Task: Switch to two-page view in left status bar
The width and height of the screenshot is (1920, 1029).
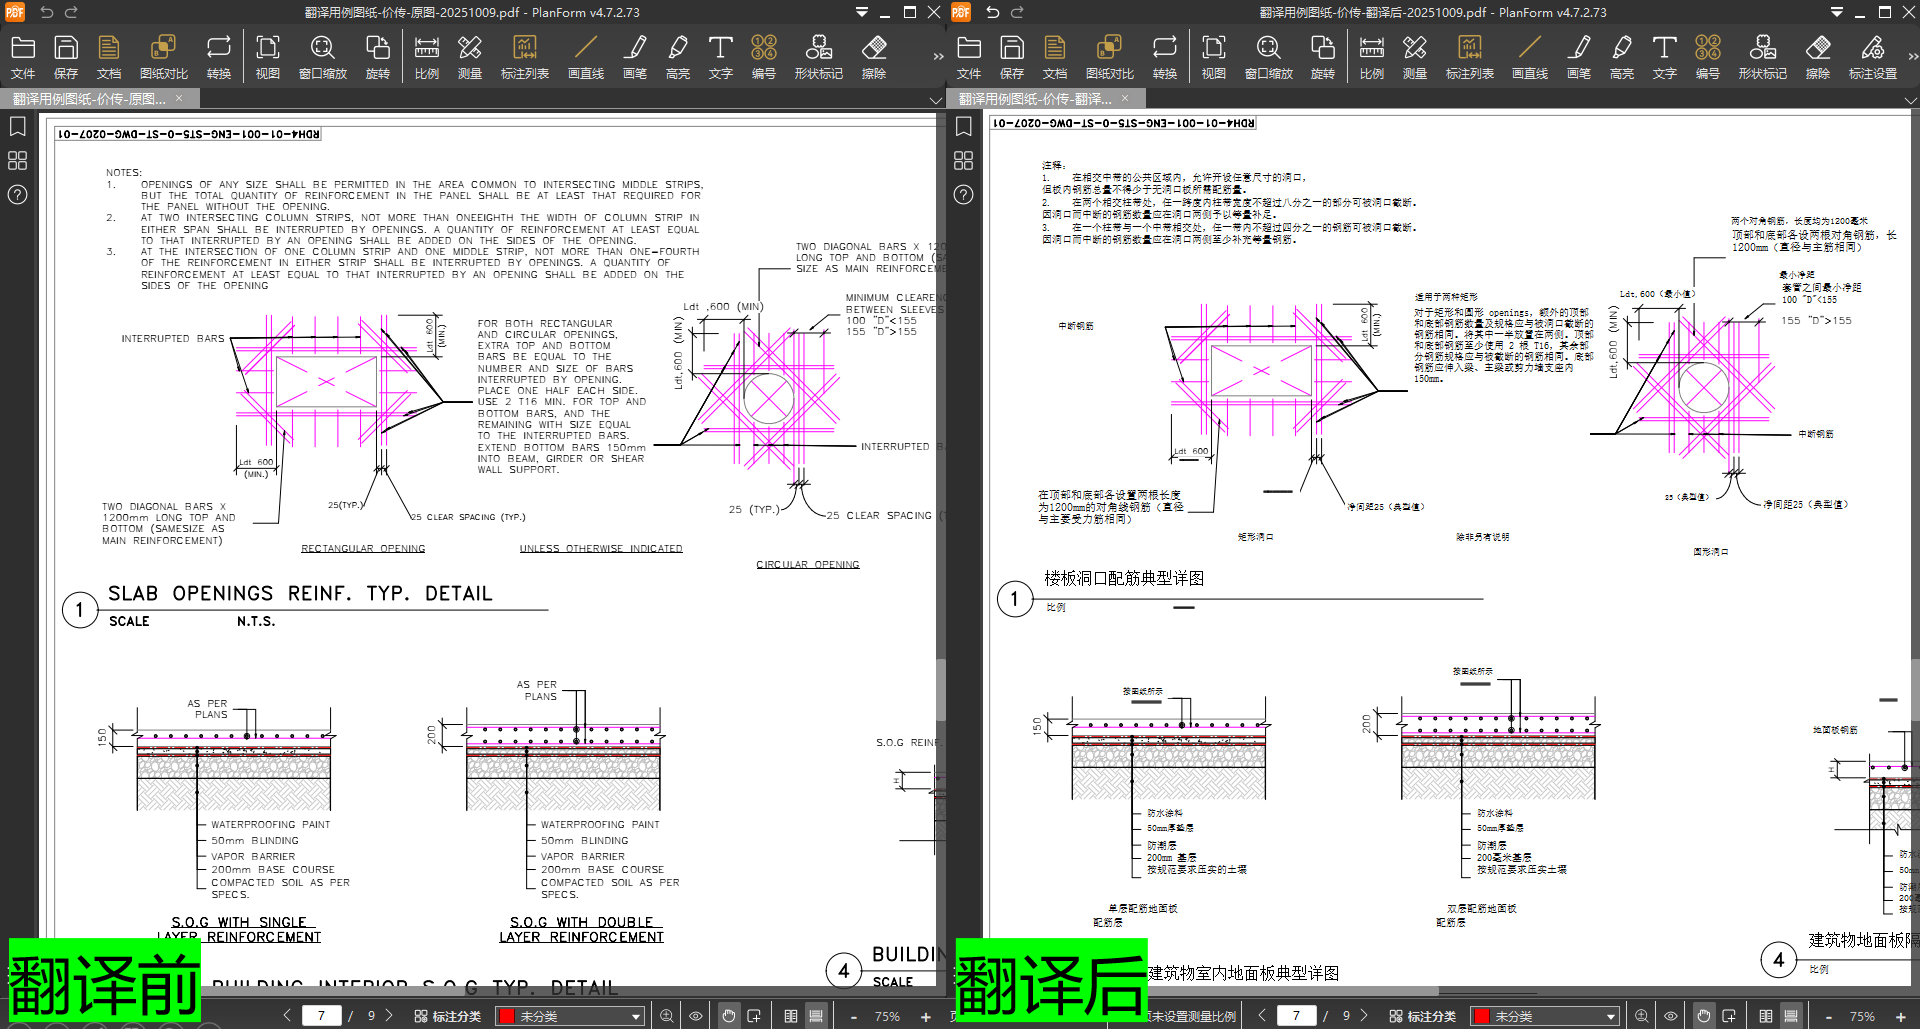Action: 791,1016
